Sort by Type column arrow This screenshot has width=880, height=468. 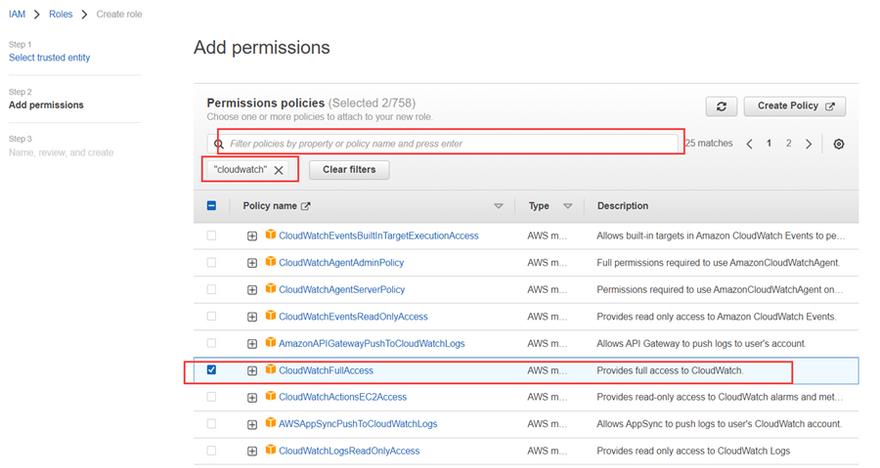567,206
